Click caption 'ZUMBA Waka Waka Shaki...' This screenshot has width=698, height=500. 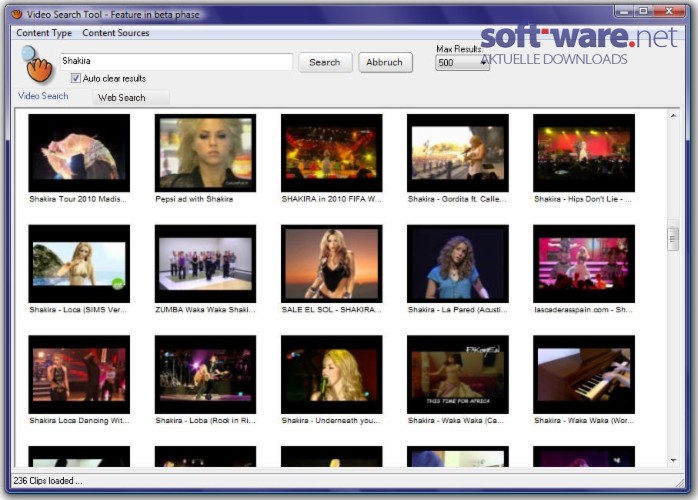[205, 309]
